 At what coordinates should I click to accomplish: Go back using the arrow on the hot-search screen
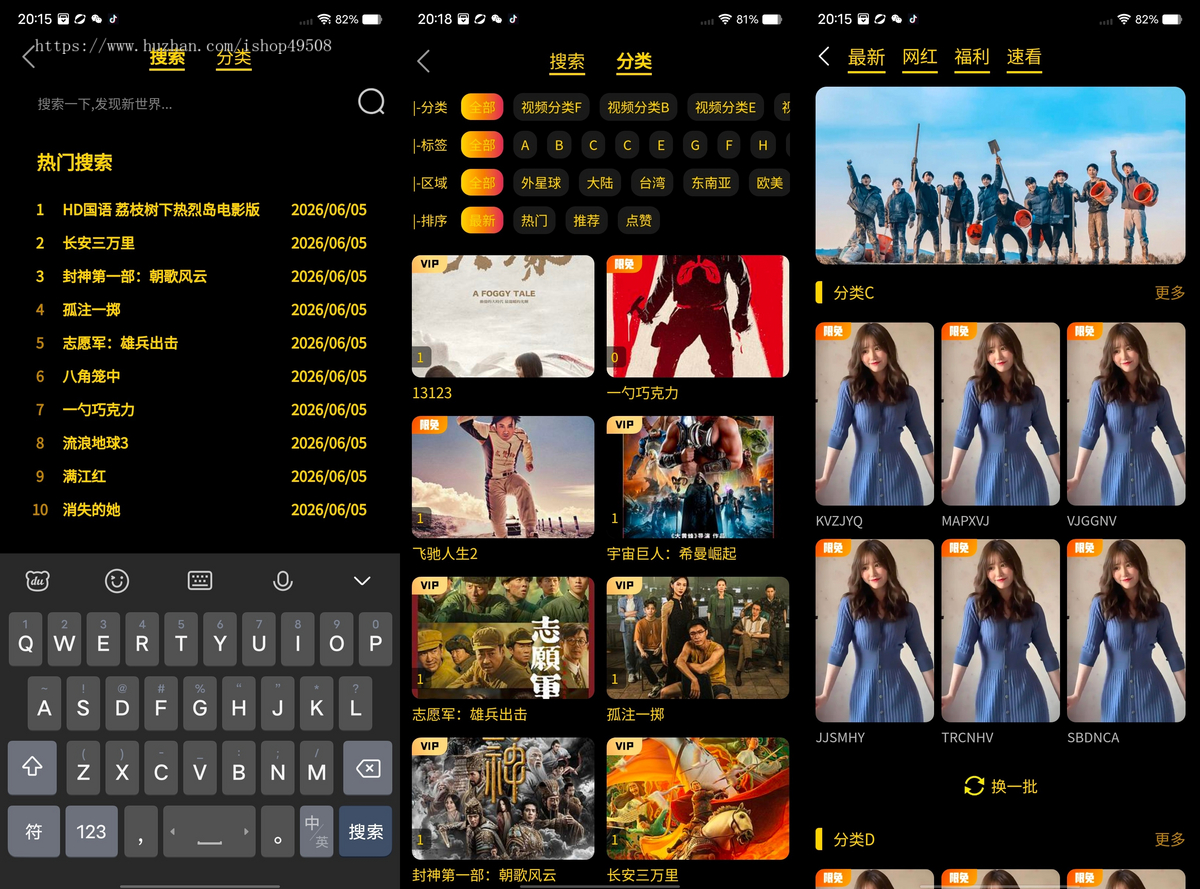tap(28, 58)
